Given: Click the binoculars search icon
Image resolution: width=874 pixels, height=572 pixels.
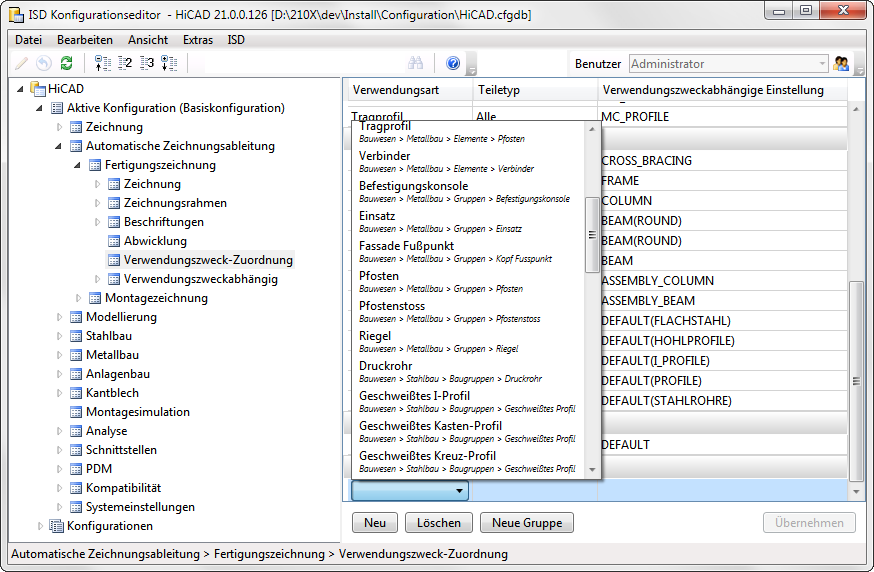Looking at the screenshot, I should click(x=415, y=63).
